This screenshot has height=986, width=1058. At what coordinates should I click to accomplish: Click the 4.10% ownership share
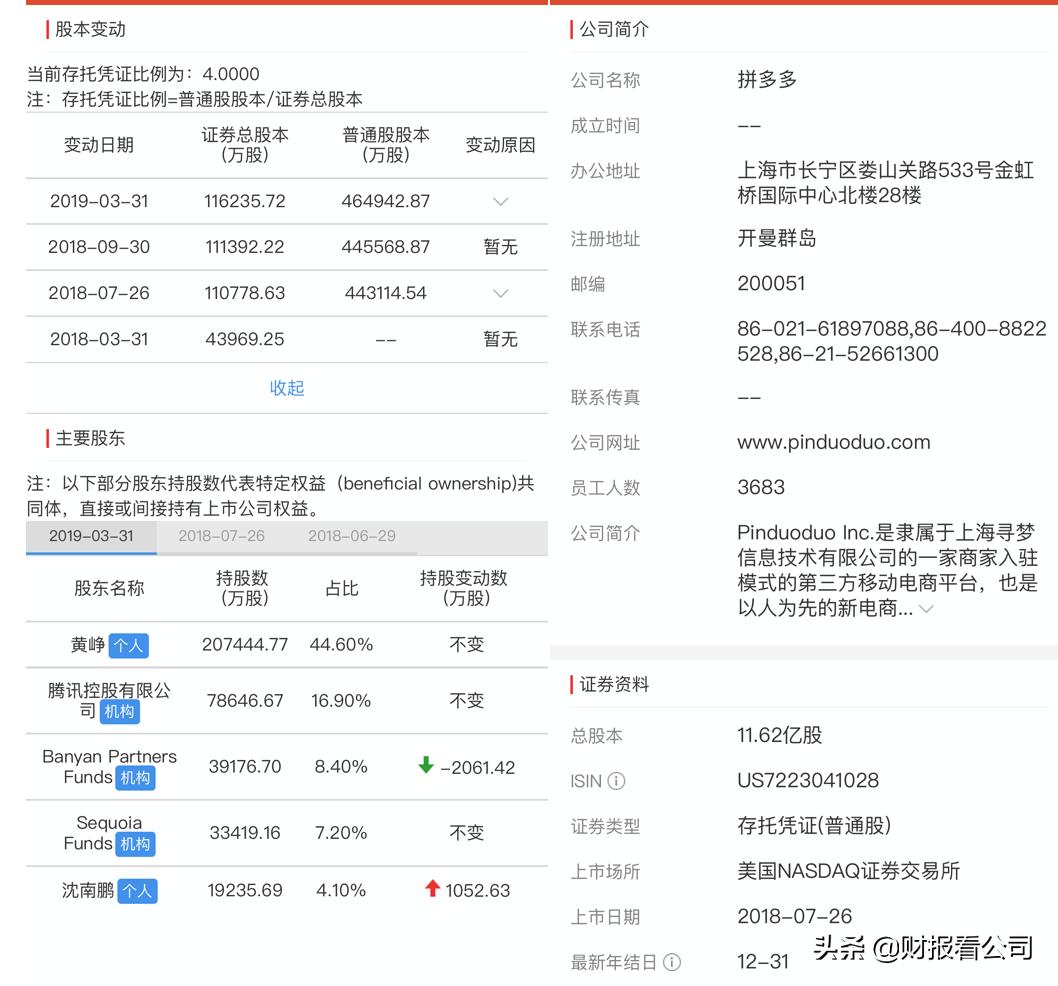(341, 890)
